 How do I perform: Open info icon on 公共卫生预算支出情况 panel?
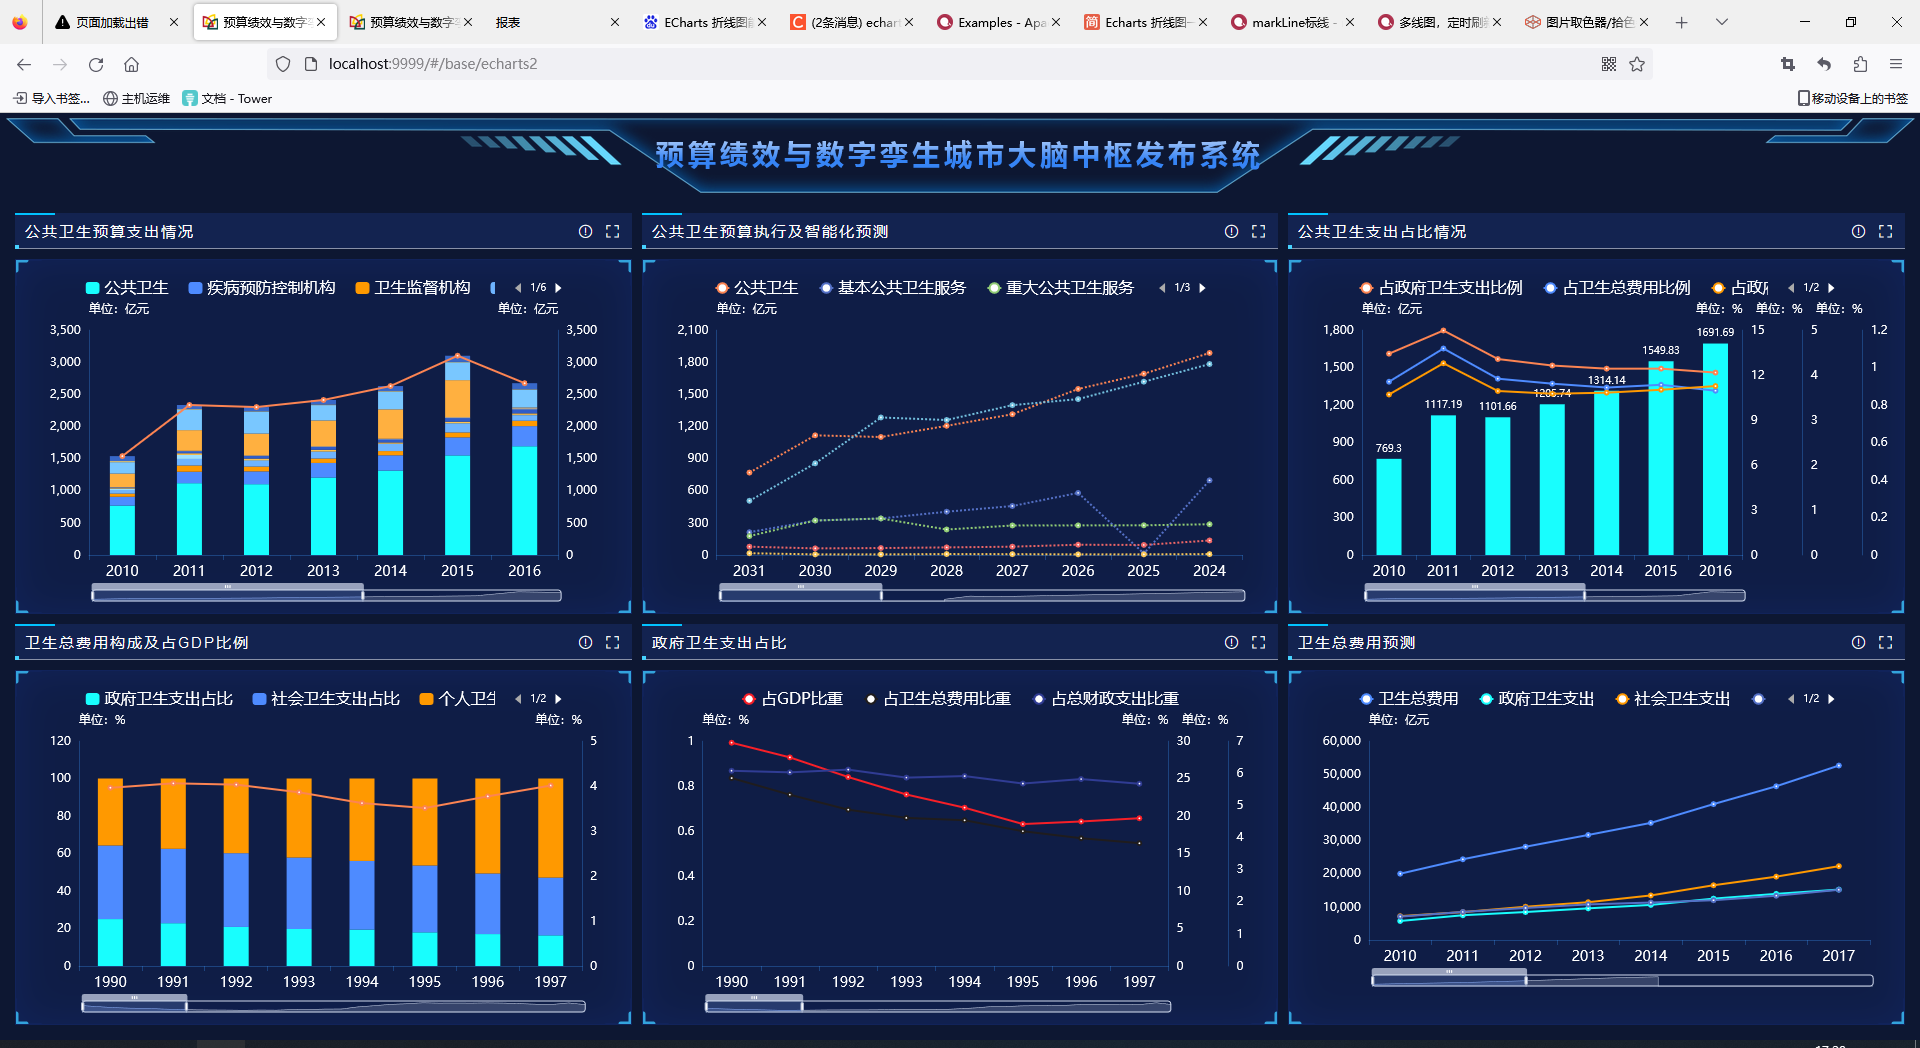click(585, 231)
